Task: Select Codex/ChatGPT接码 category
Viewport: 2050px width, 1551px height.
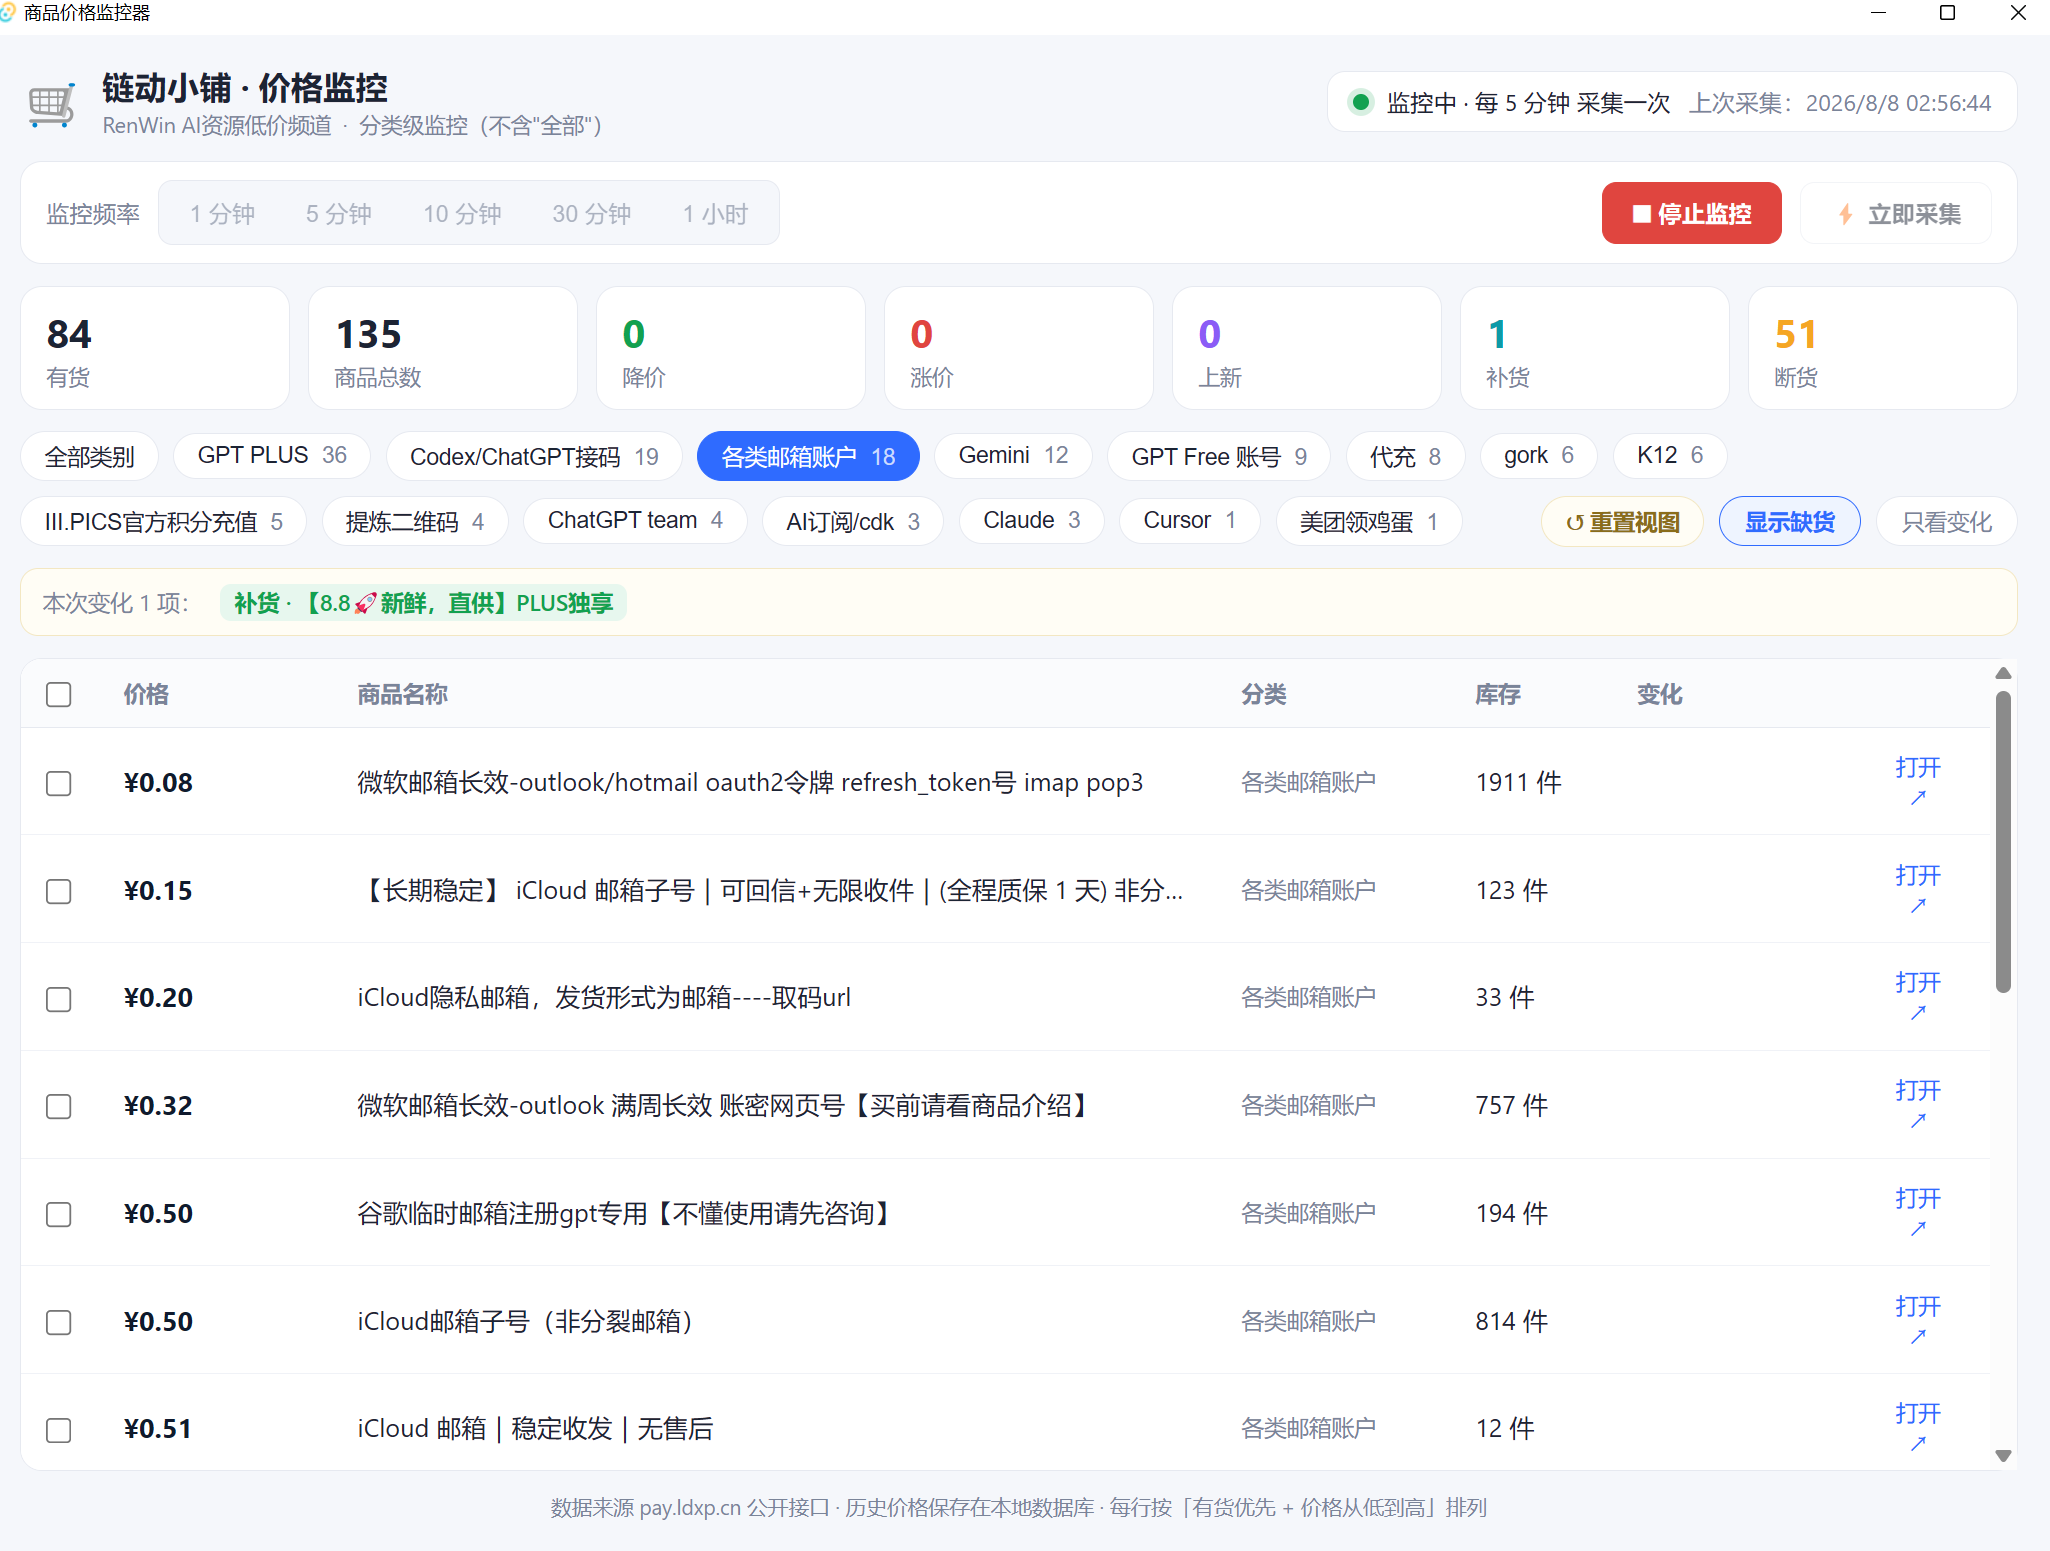Action: [534, 457]
